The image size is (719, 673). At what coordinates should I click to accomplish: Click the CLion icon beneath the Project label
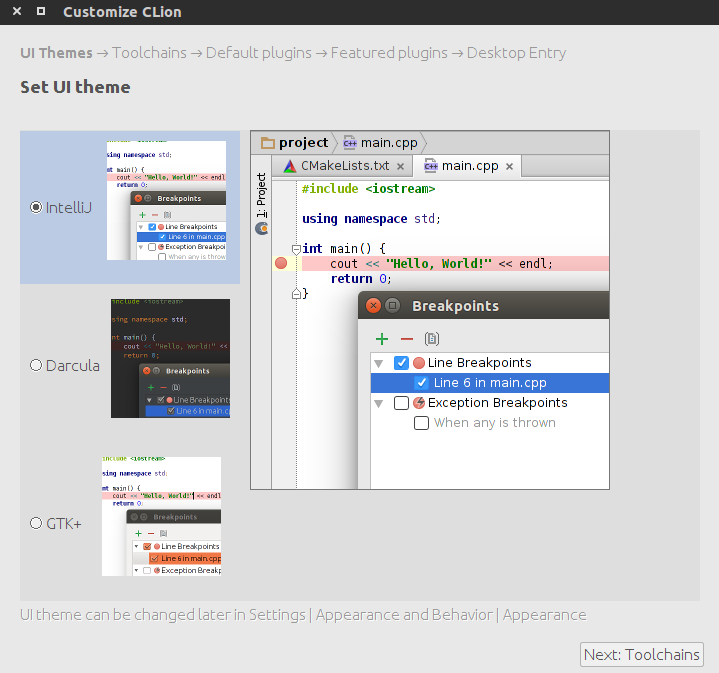(x=261, y=228)
